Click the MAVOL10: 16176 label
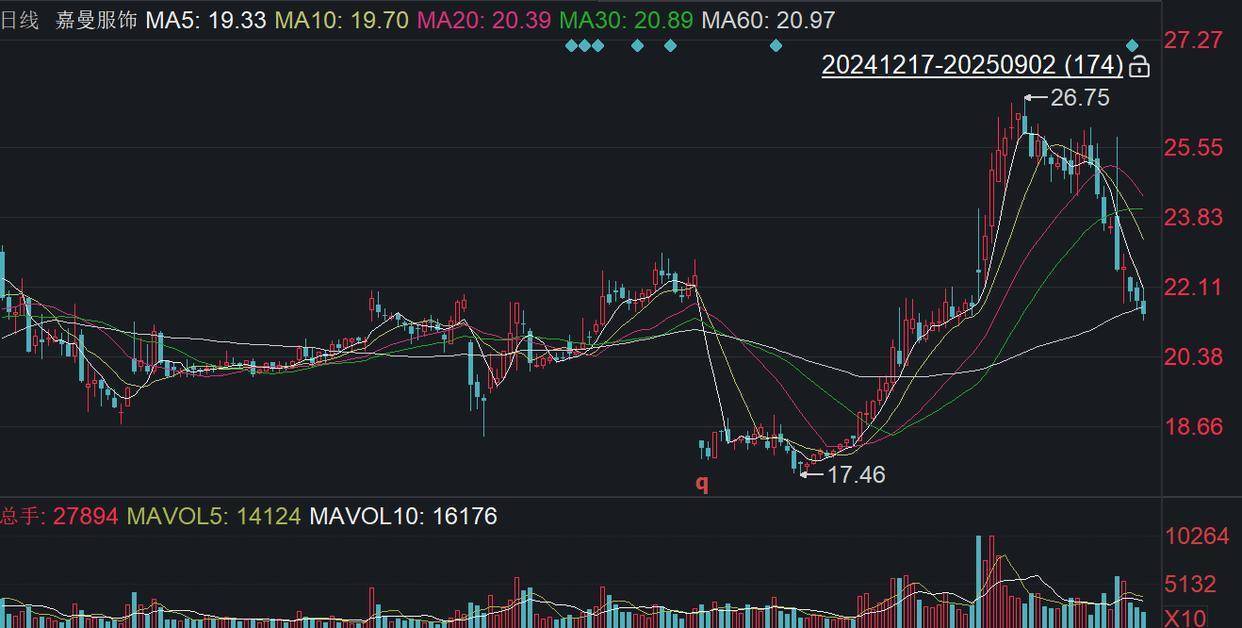This screenshot has width=1242, height=628. click(403, 516)
